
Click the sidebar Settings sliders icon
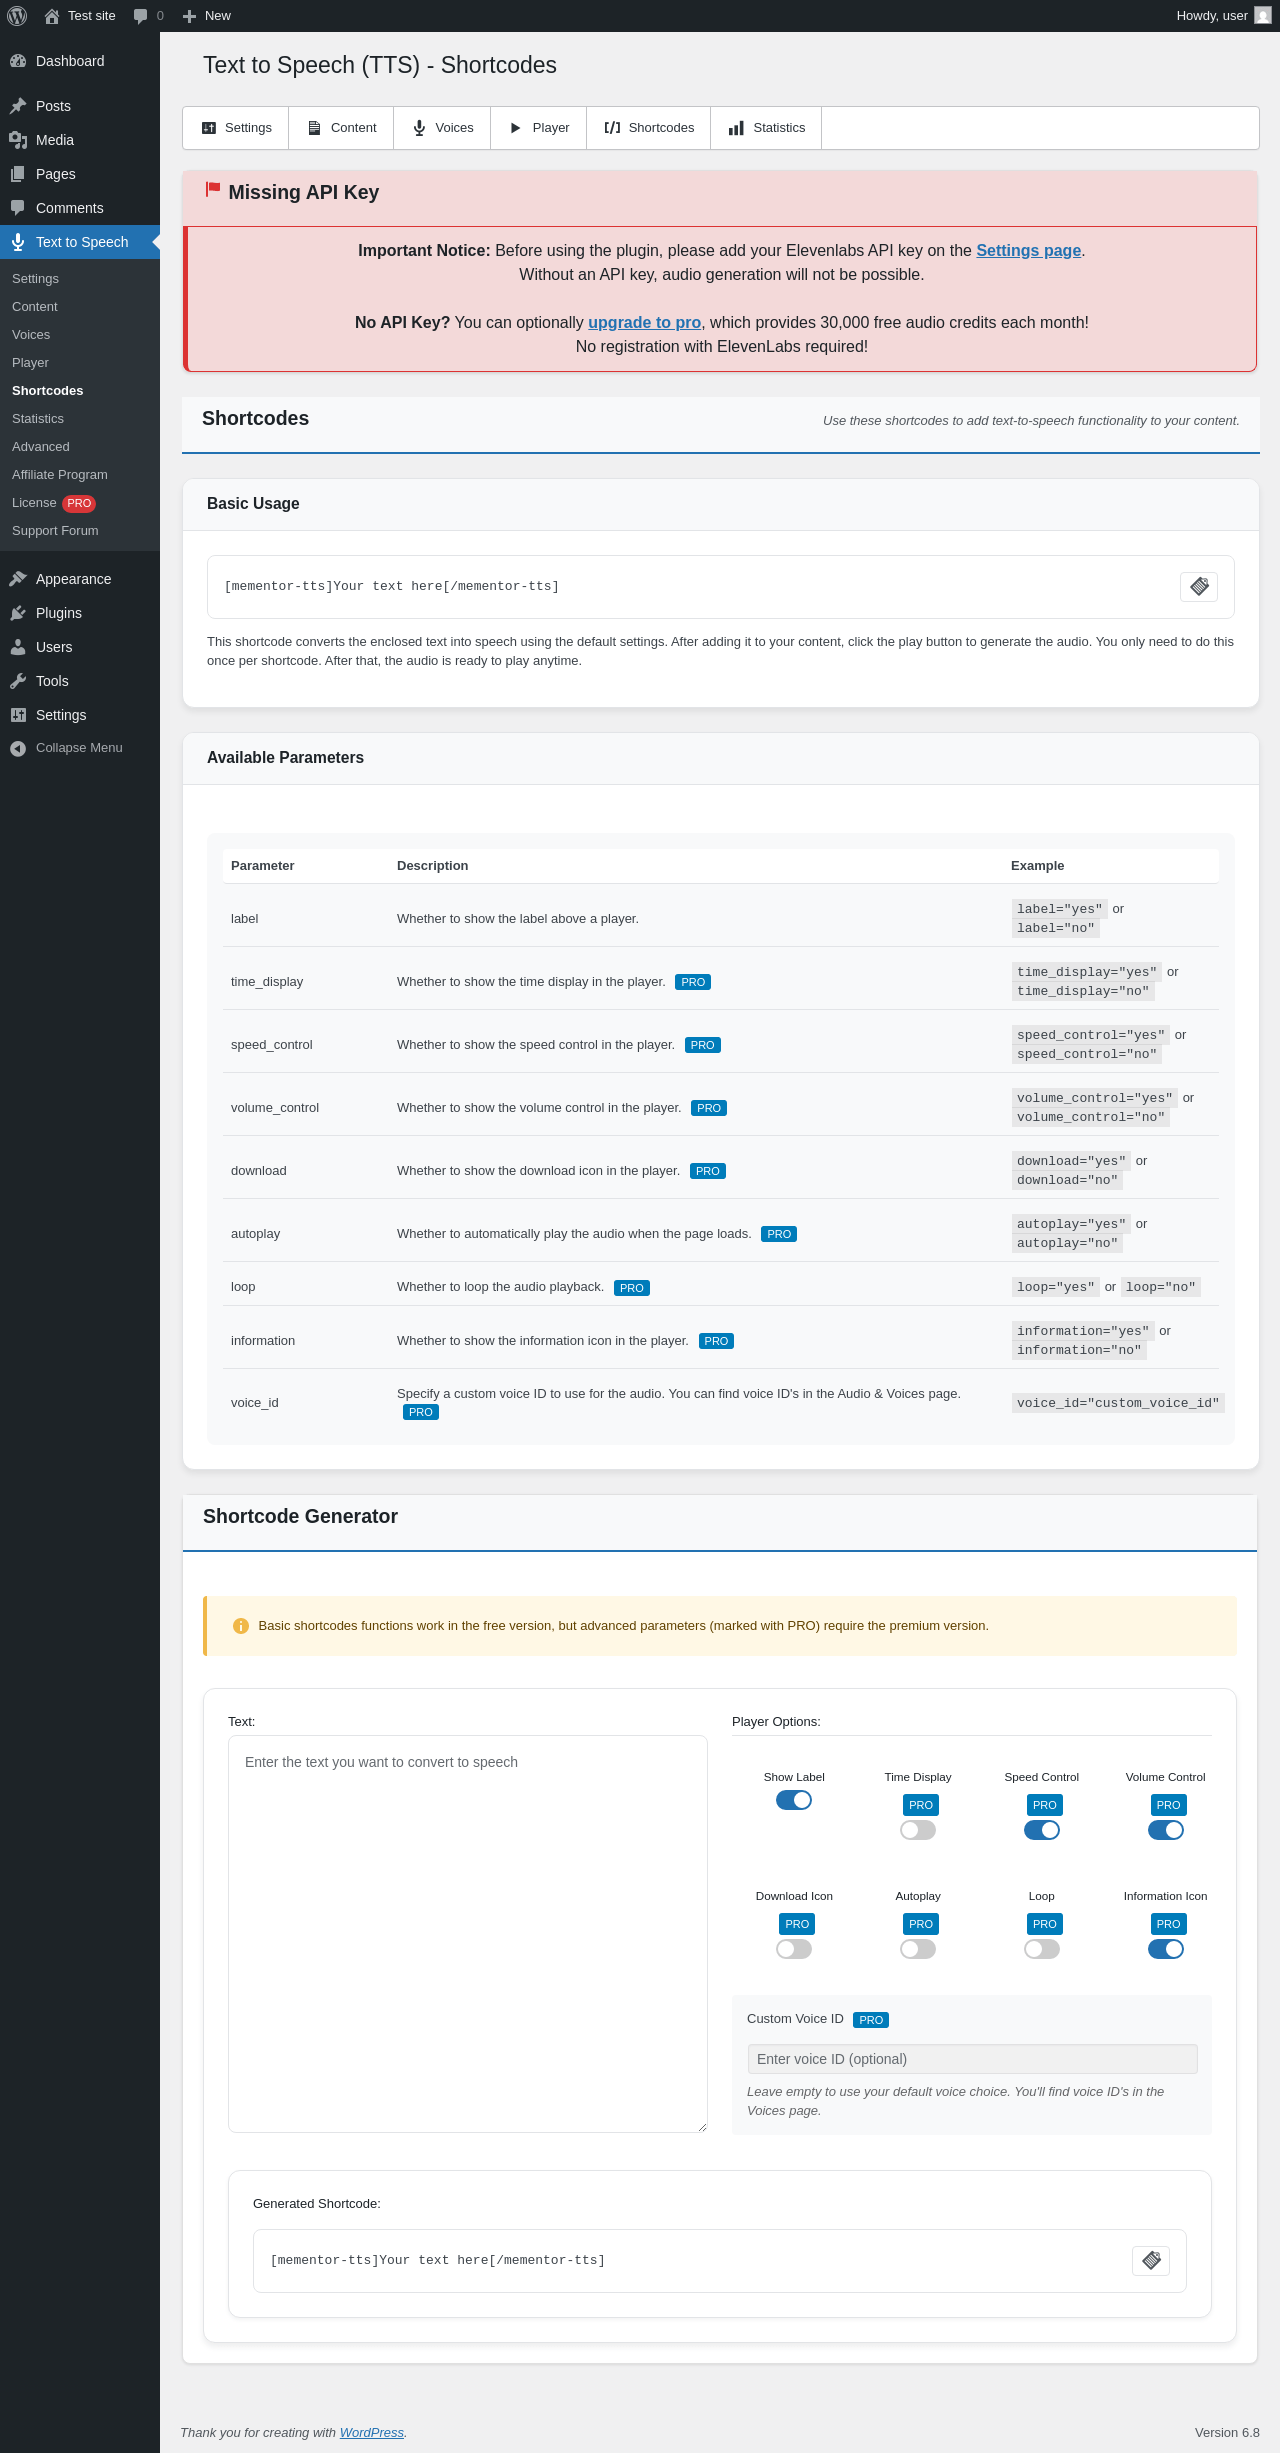point(18,715)
